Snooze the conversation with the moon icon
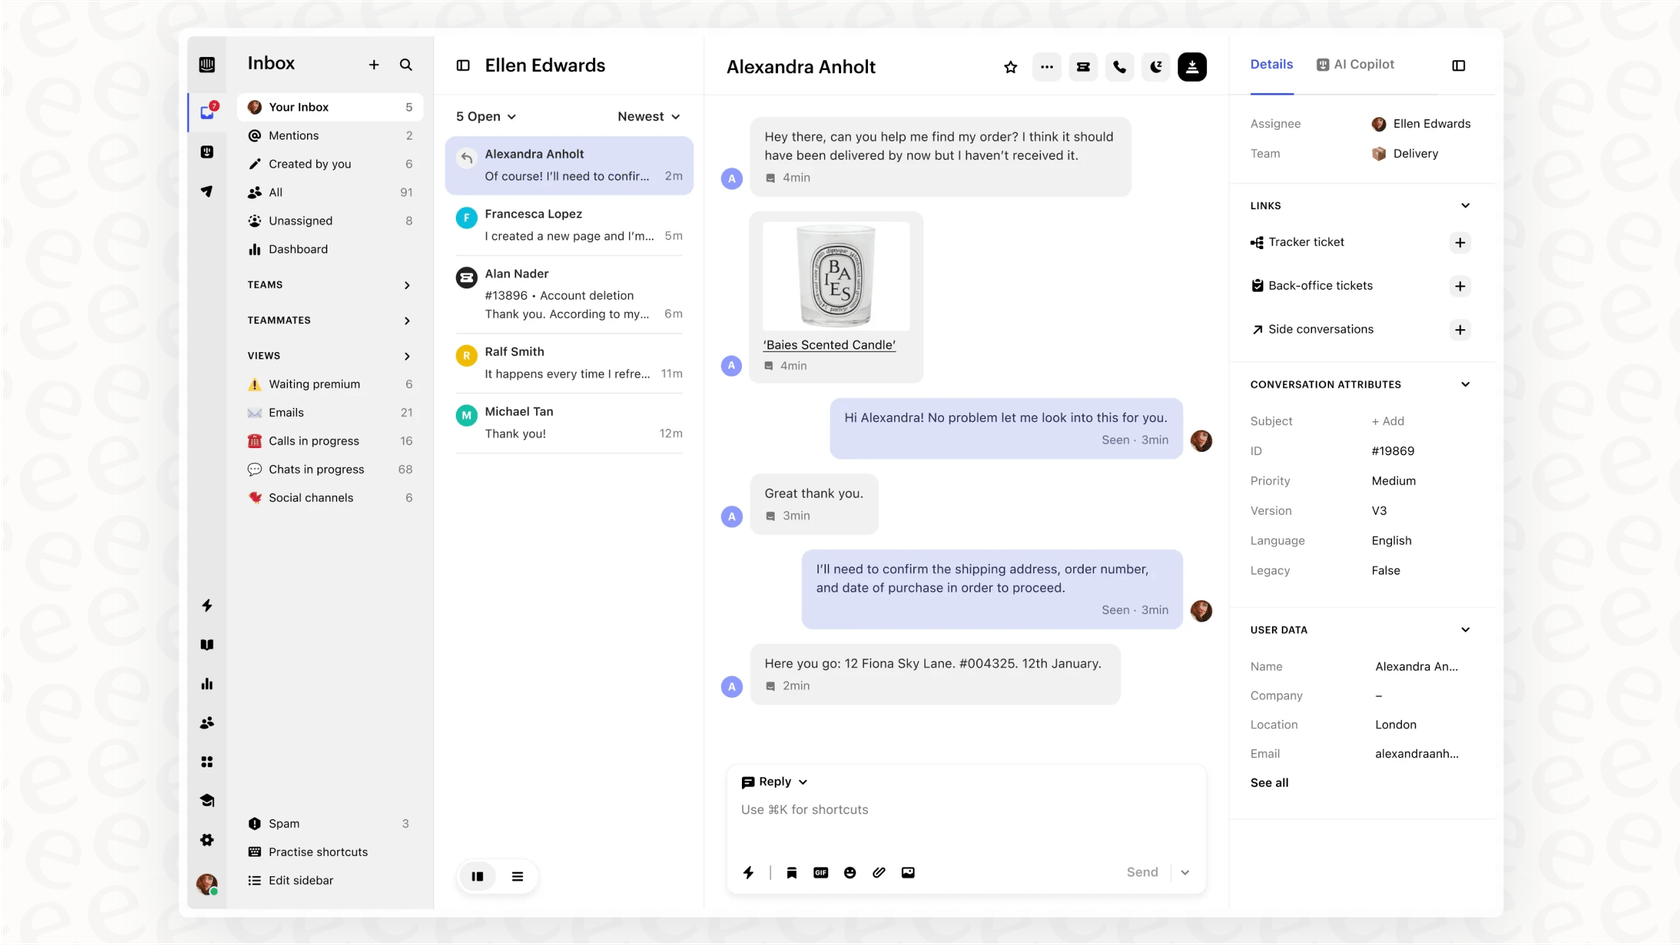This screenshot has width=1680, height=945. (x=1156, y=66)
